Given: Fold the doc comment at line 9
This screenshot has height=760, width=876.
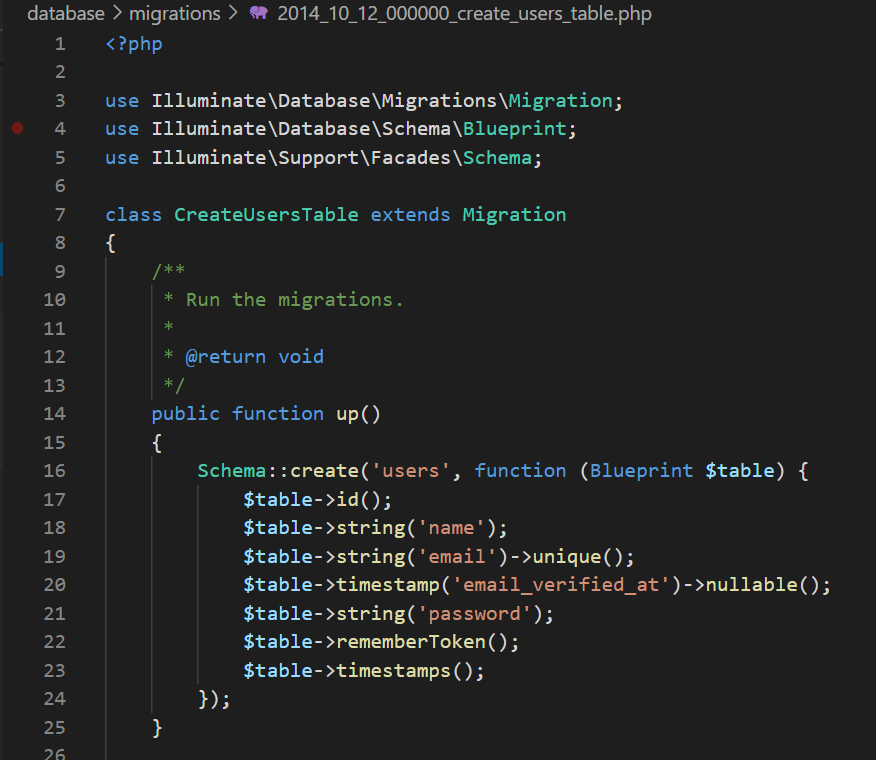Looking at the screenshot, I should (89, 271).
